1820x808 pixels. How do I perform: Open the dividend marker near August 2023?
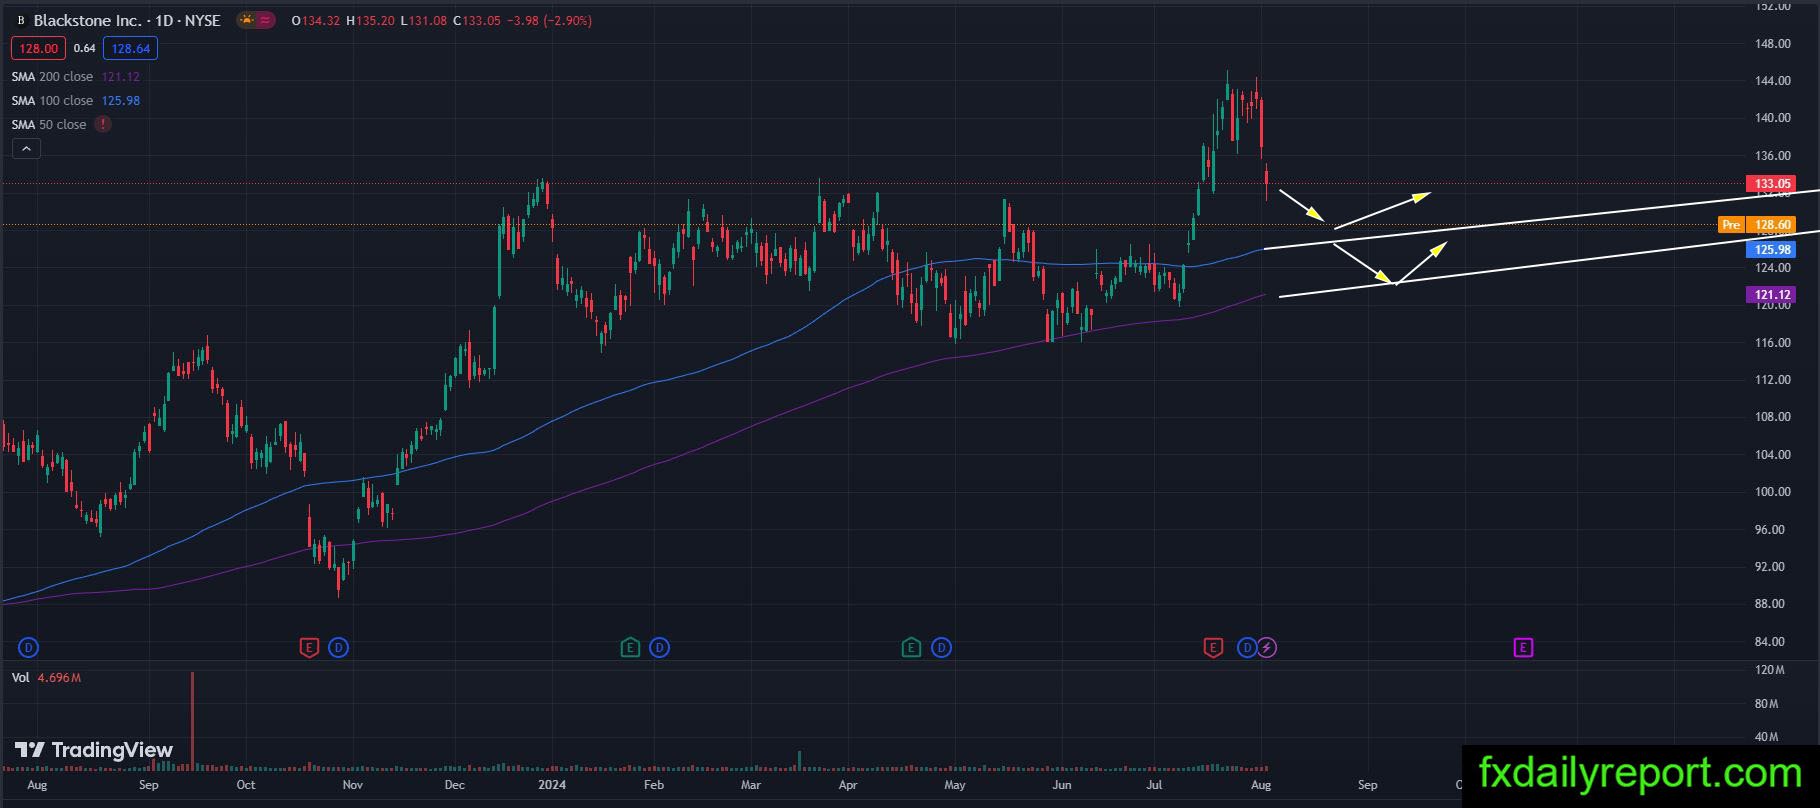pyautogui.click(x=29, y=648)
